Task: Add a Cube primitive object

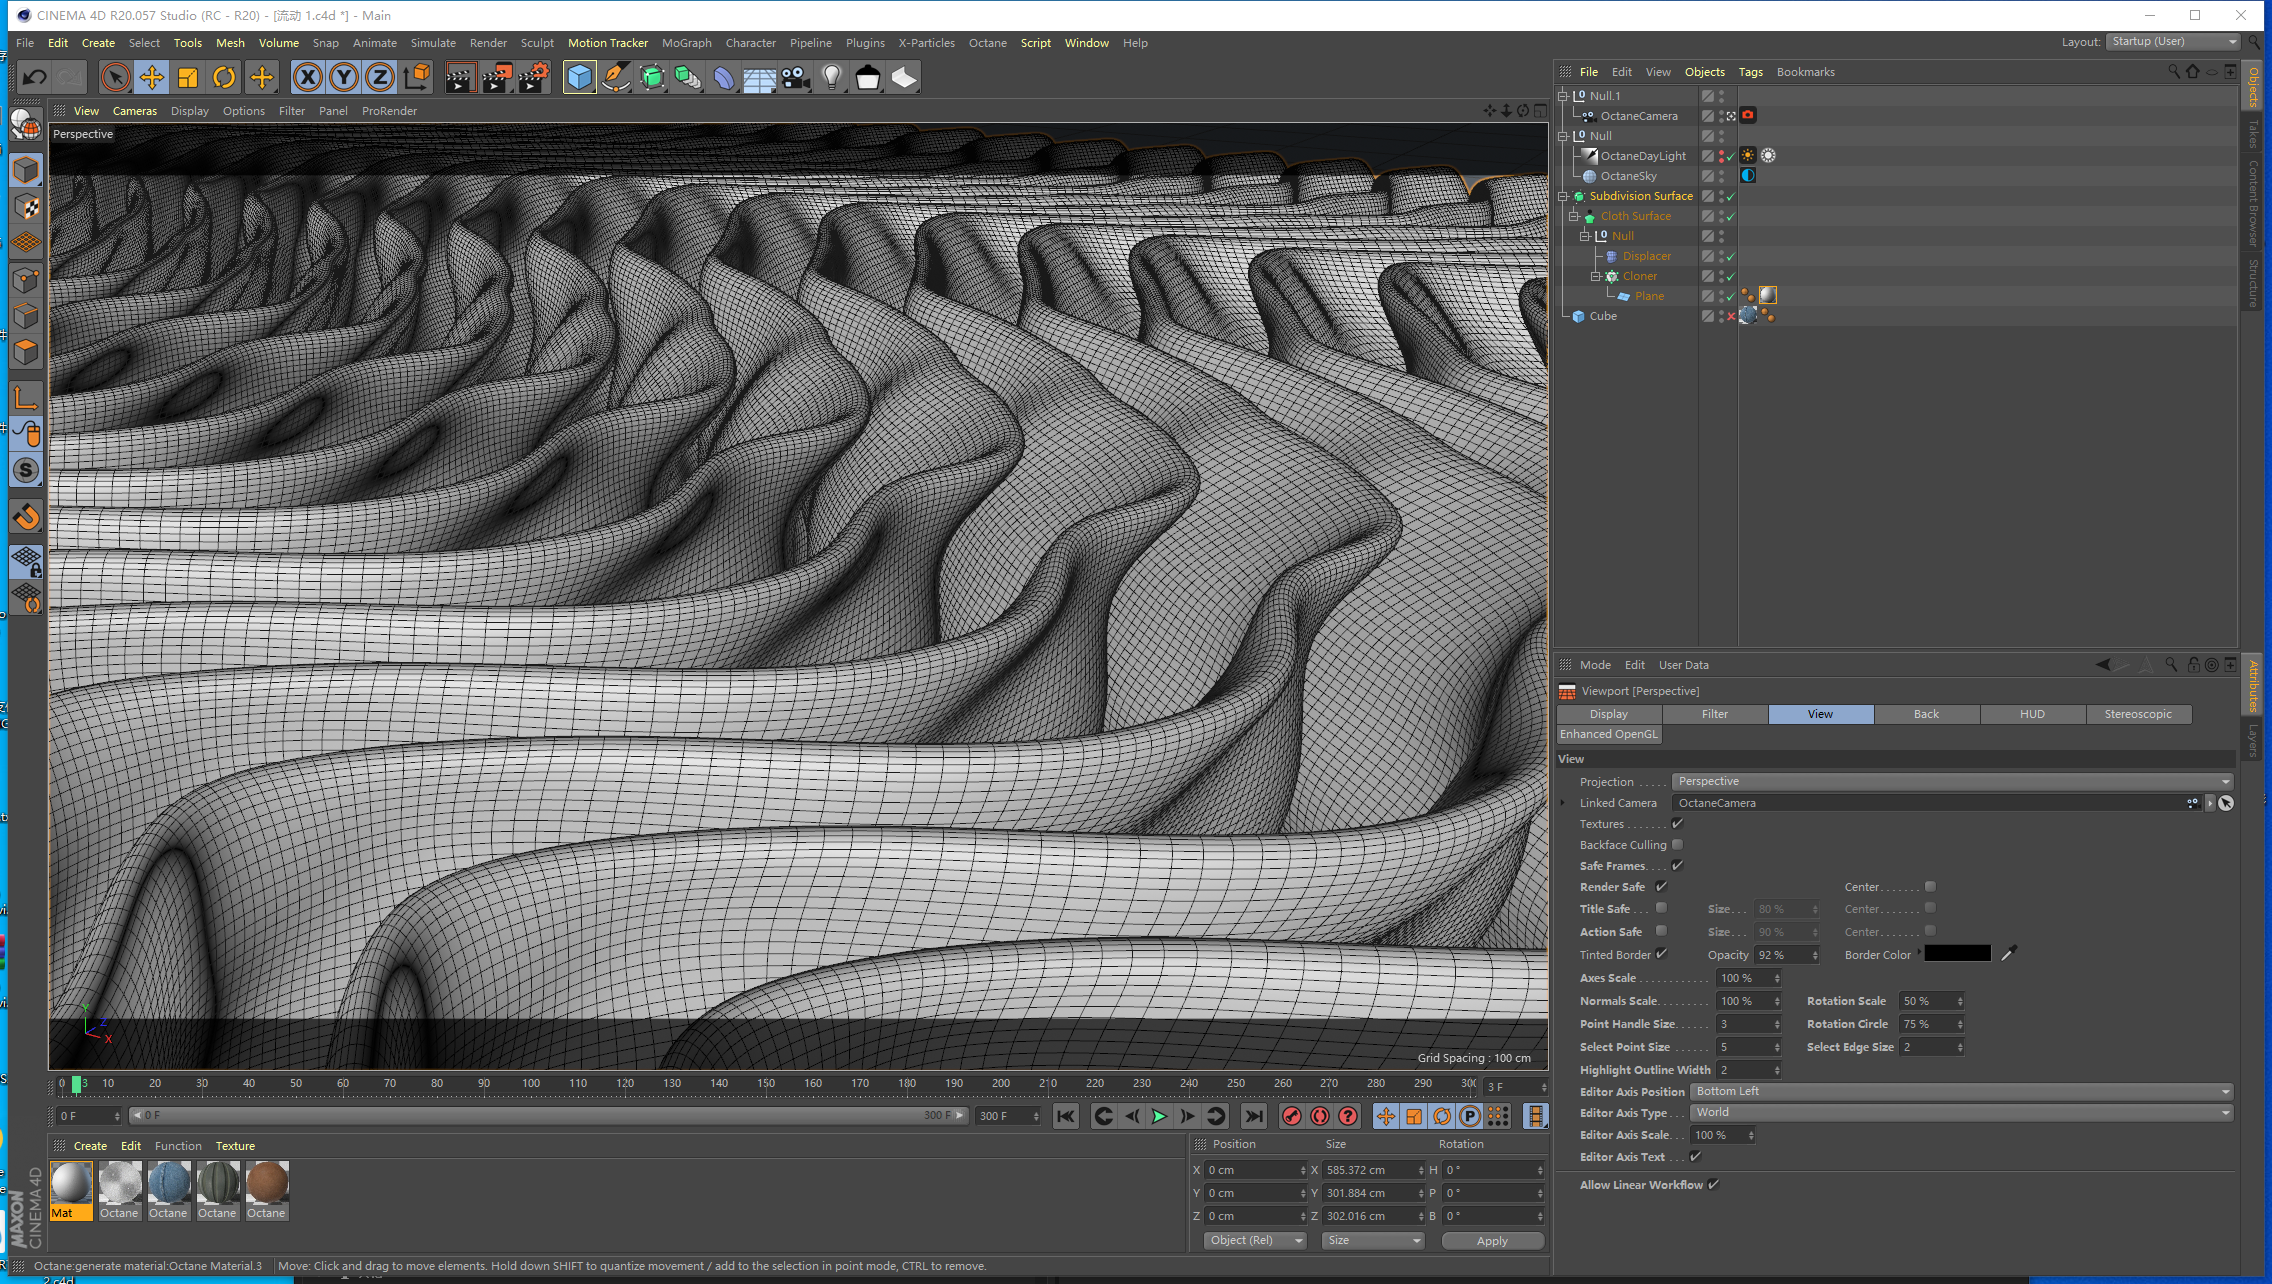Action: [x=579, y=77]
